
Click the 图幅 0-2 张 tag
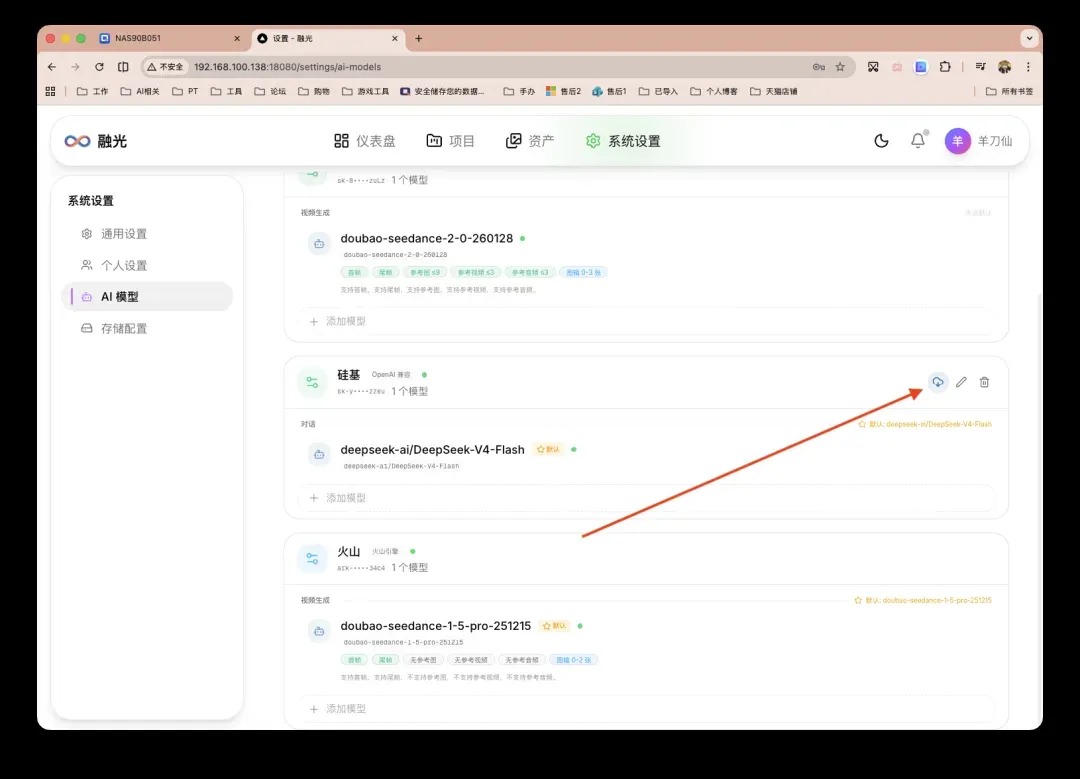(574, 660)
